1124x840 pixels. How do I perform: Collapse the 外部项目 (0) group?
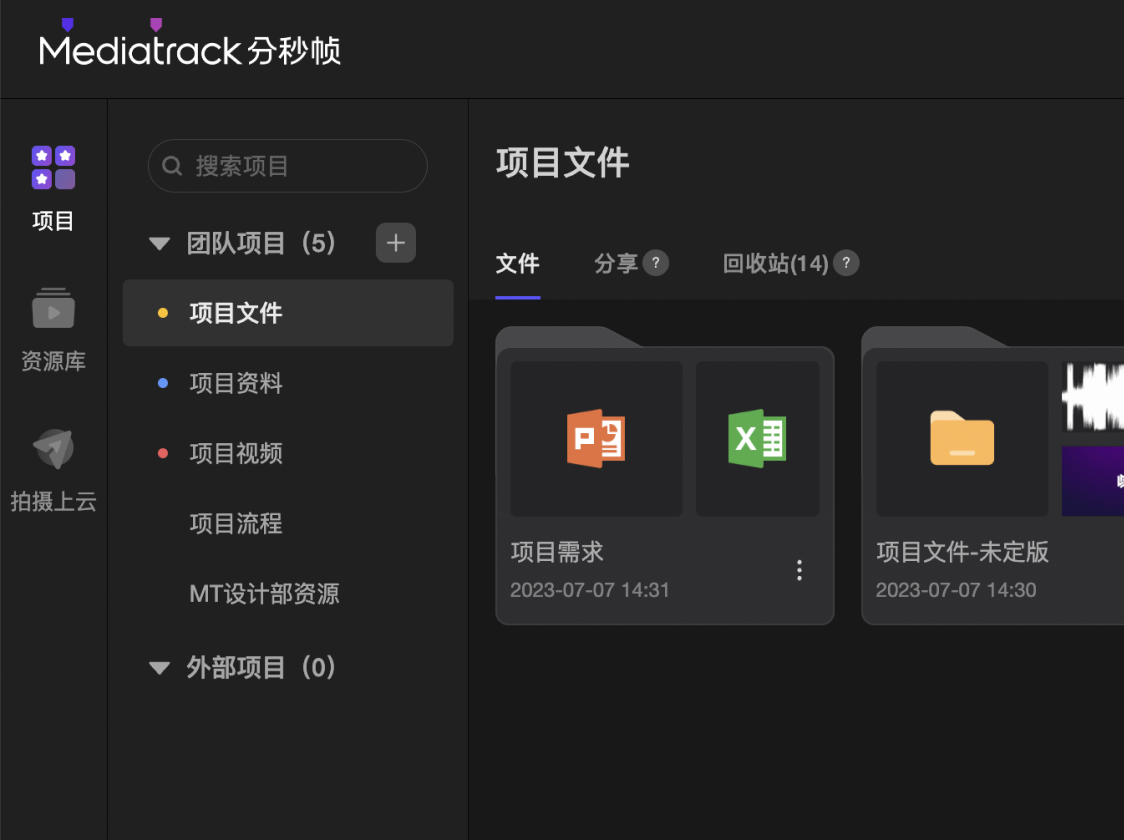pos(159,668)
